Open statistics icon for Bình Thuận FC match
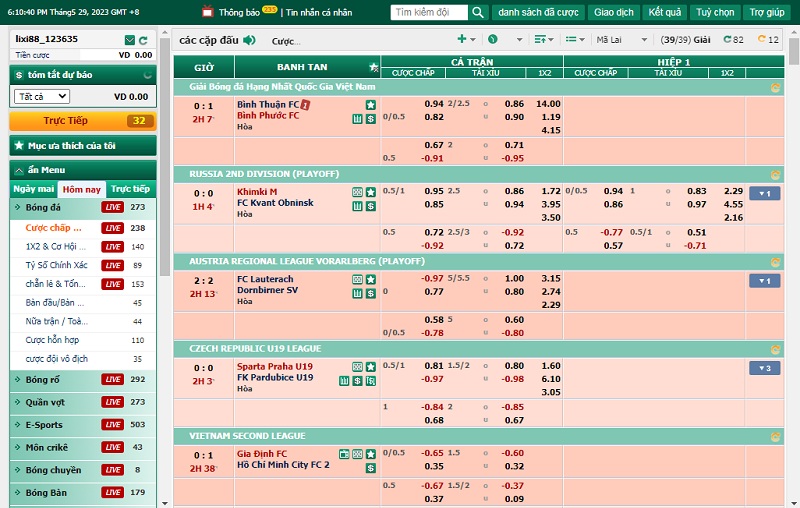 point(358,119)
